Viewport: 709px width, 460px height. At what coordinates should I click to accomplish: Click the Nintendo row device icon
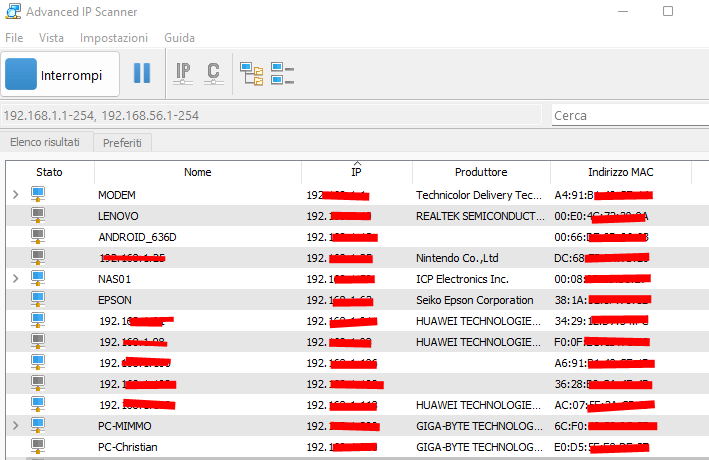pos(38,257)
